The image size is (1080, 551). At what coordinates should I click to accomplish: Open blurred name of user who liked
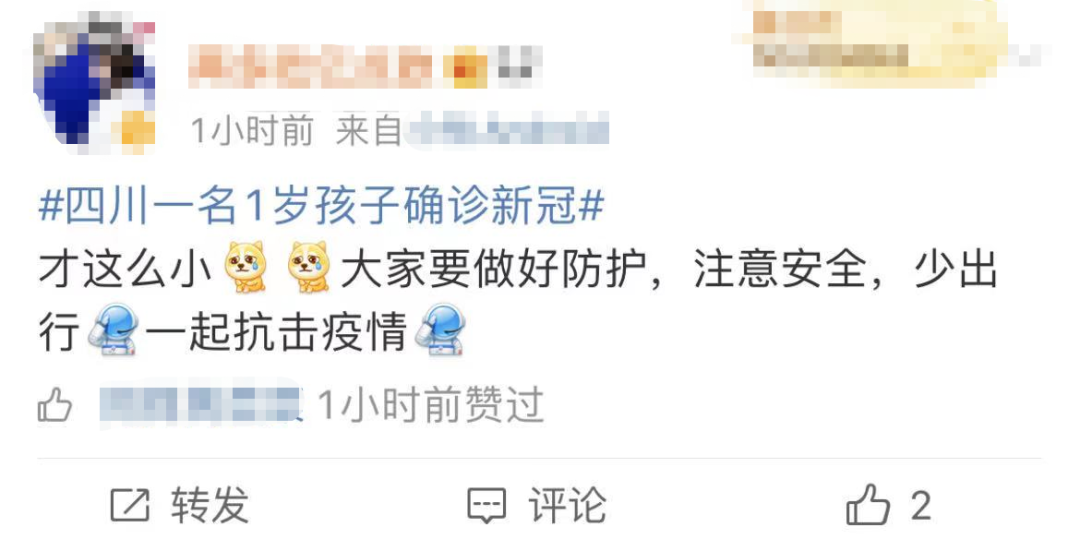click(x=201, y=404)
